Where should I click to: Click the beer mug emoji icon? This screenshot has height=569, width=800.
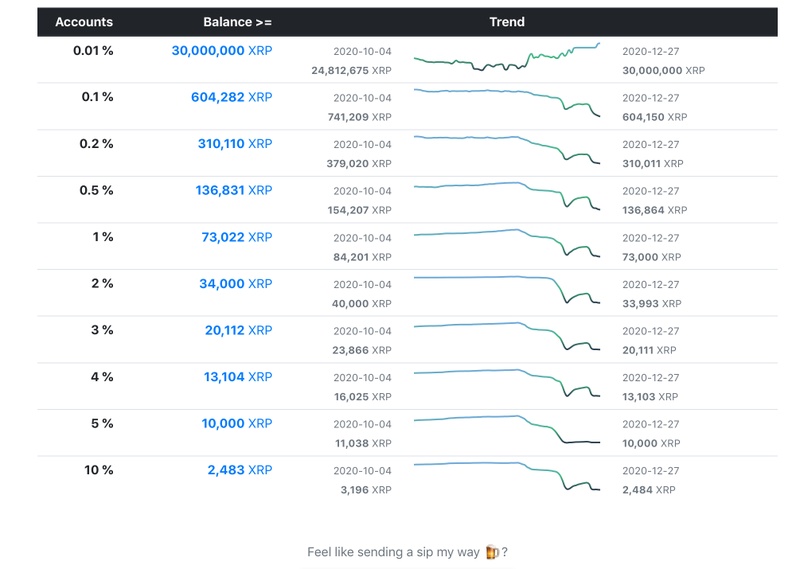[x=491, y=552]
